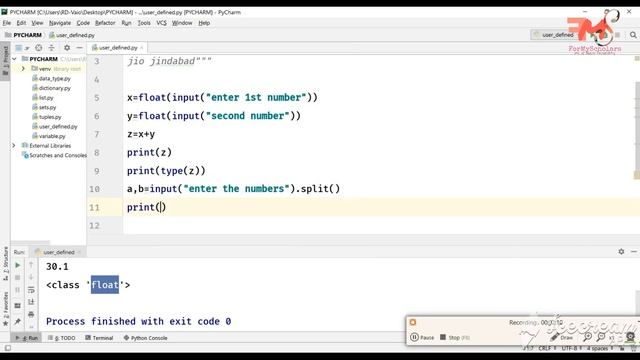Open the Run menu

(126, 23)
